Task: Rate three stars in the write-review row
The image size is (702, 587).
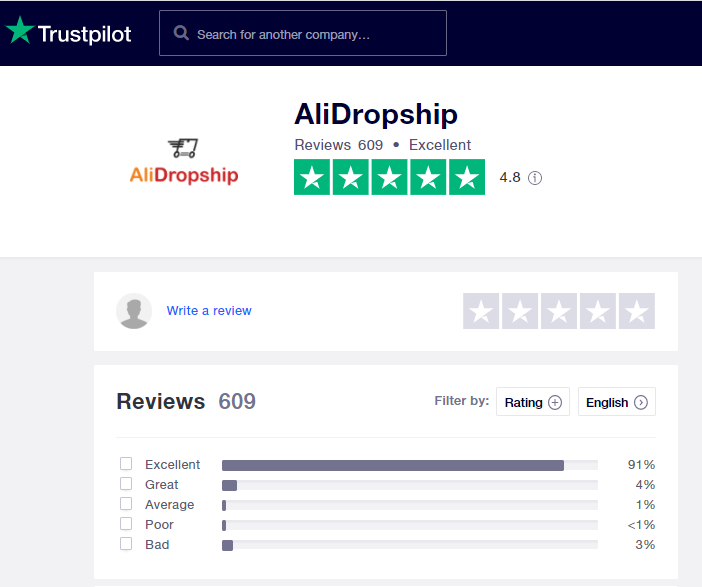Action: (559, 311)
